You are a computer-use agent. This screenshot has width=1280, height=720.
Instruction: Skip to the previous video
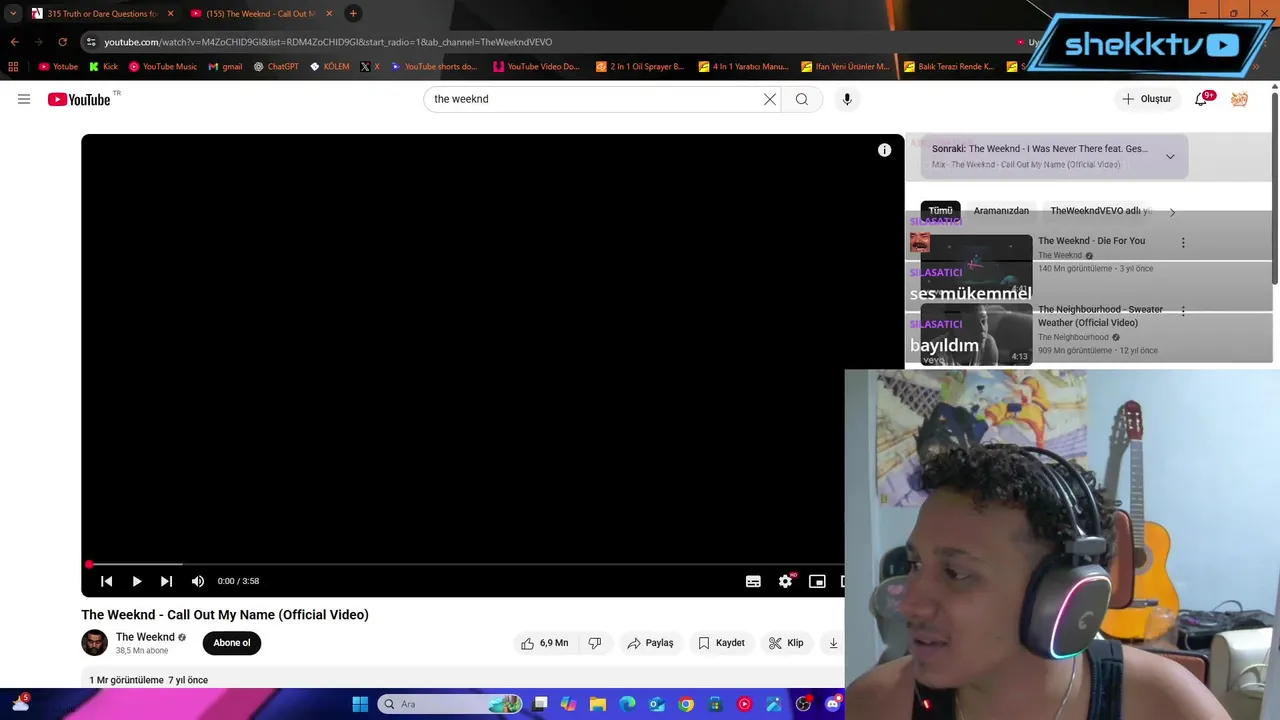click(x=106, y=581)
